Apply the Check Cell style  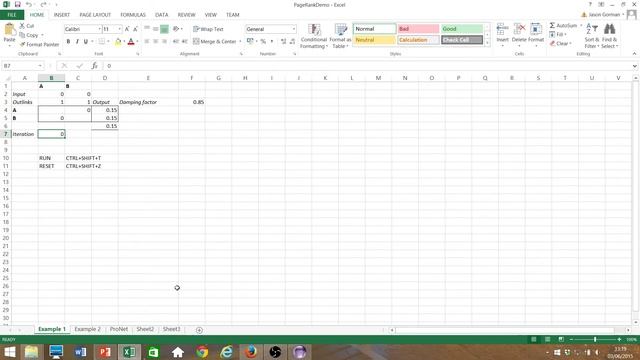coord(462,40)
